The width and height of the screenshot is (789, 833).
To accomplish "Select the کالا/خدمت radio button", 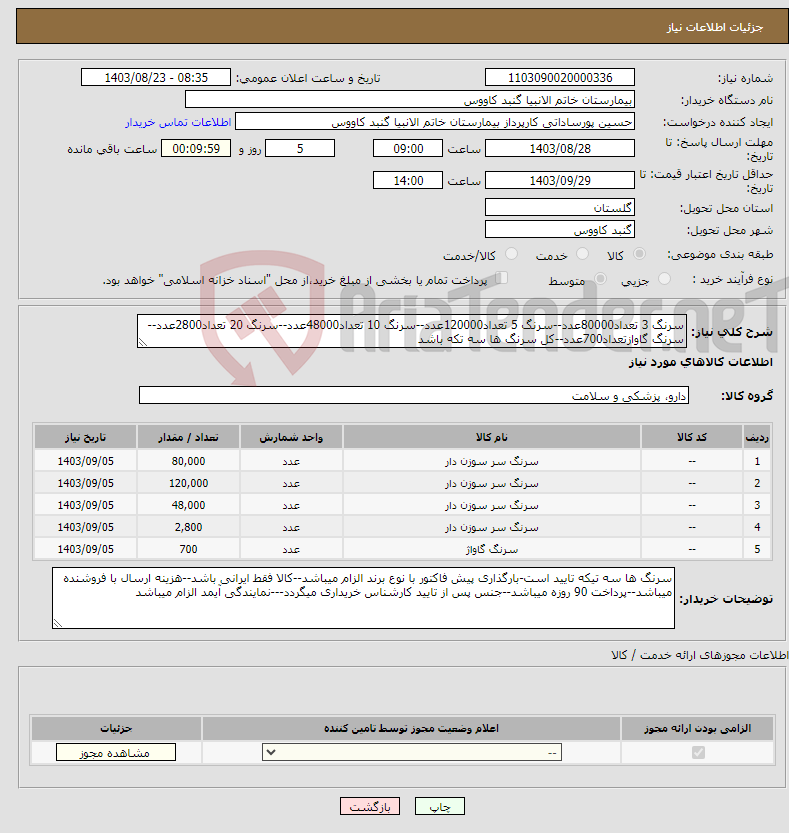I will 511,254.
